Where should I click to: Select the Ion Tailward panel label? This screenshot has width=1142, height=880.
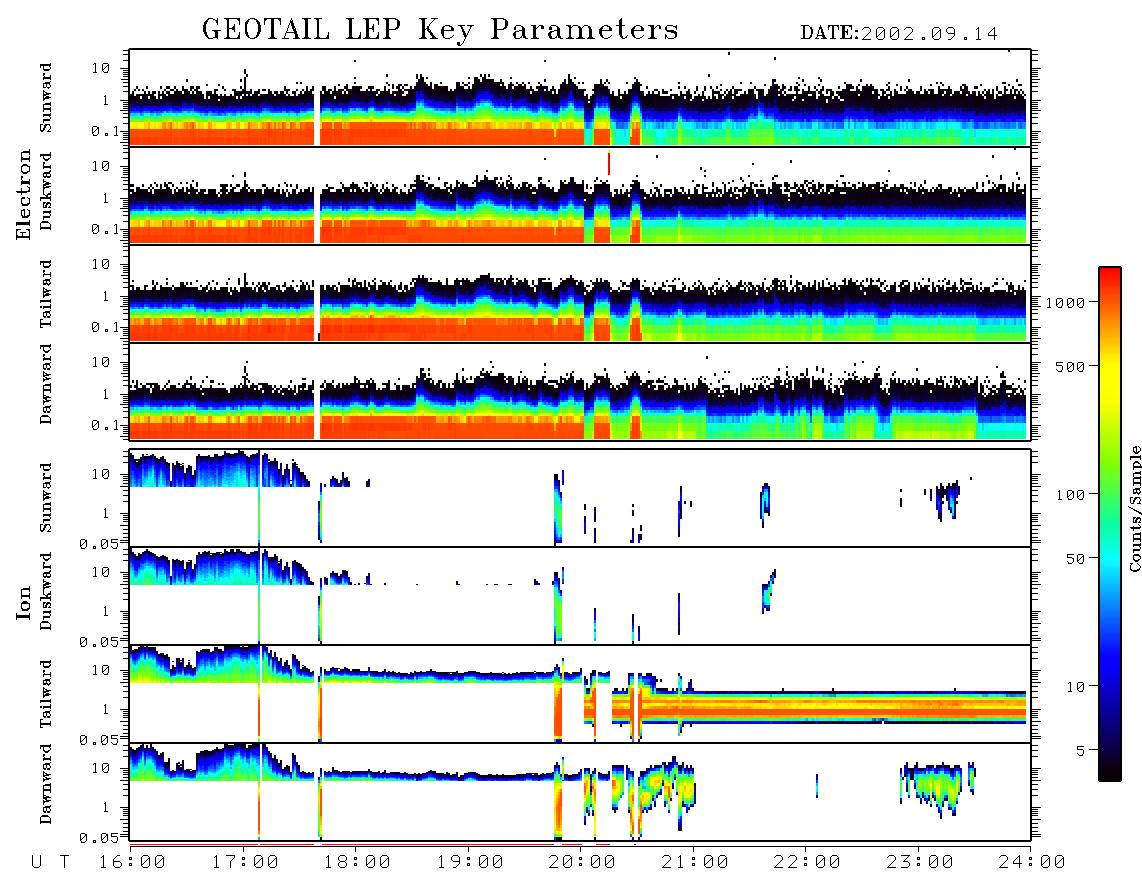pyautogui.click(x=46, y=694)
